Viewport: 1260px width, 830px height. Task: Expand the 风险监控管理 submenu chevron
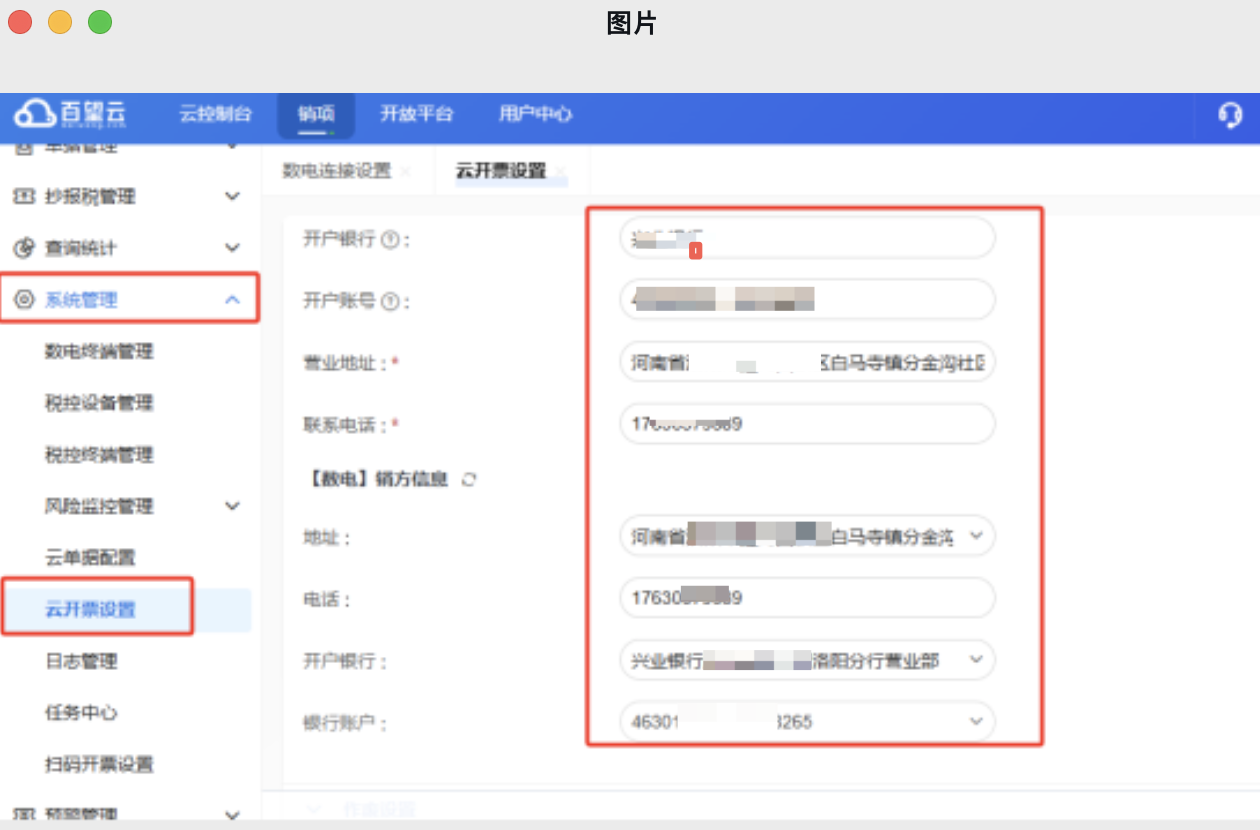[x=232, y=506]
